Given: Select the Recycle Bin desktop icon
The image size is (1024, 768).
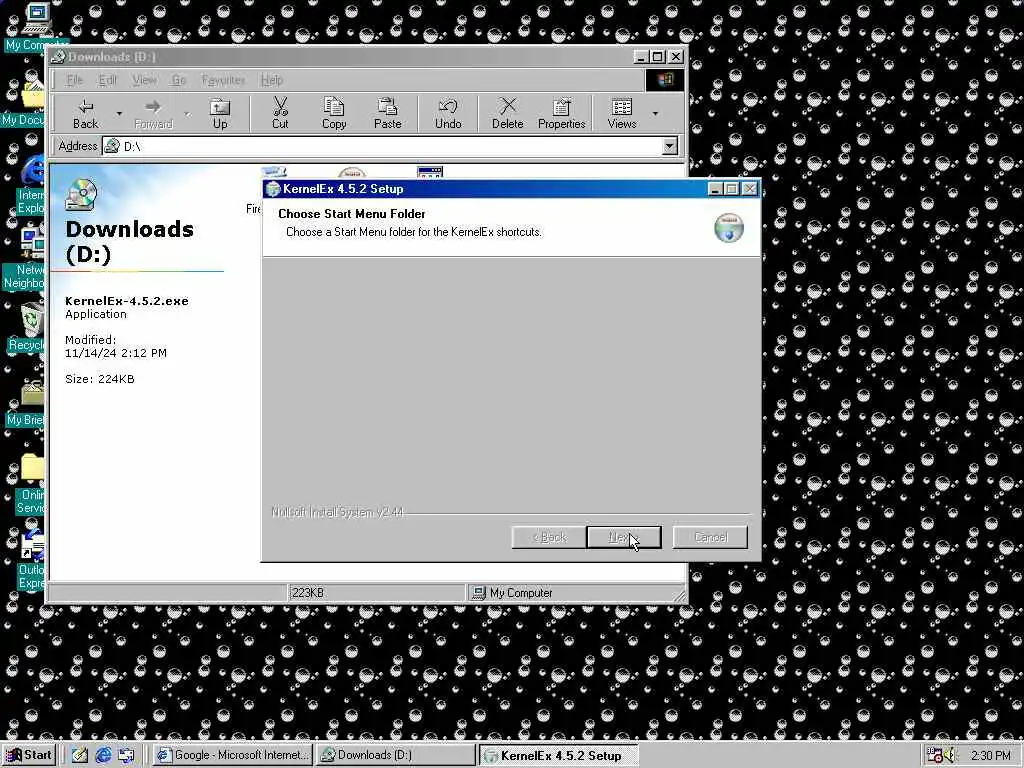Looking at the screenshot, I should pos(27,328).
